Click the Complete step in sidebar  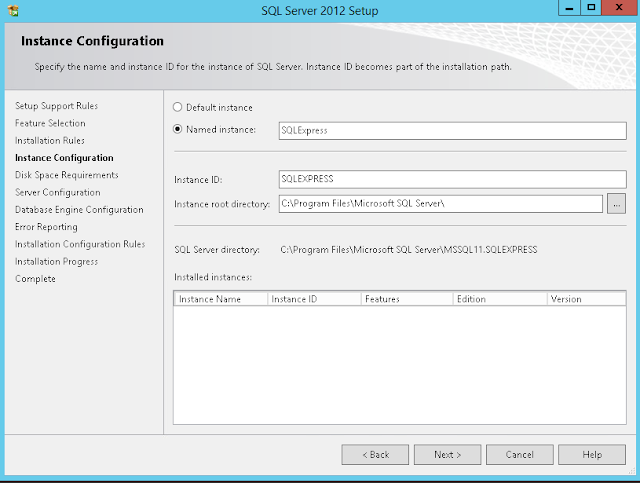(35, 279)
